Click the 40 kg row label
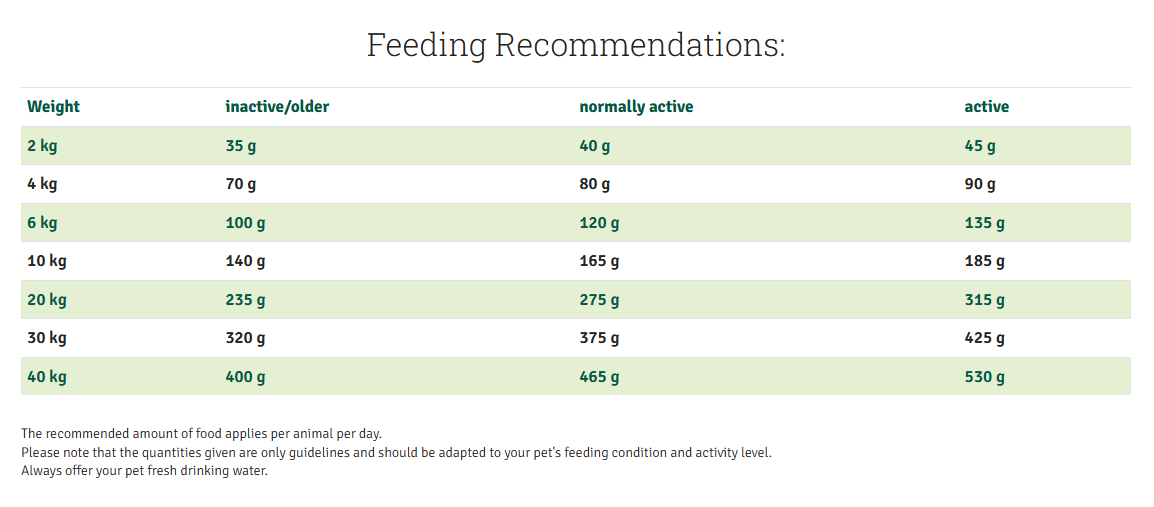This screenshot has height=507, width=1154. click(47, 377)
